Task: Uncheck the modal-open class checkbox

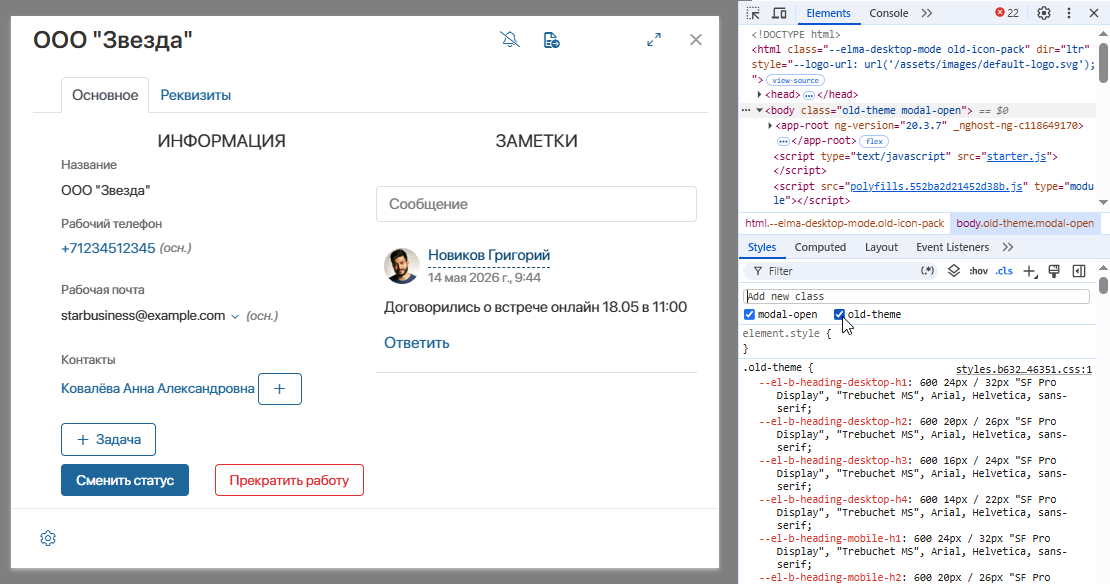Action: point(750,314)
